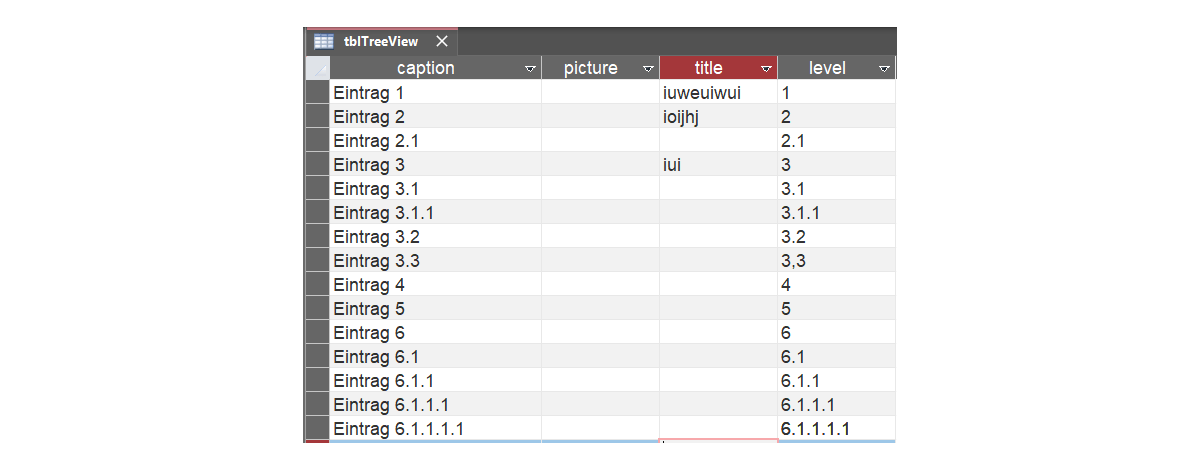Screen dimensions: 1200x470
Task: Close the tblTreeView tab
Action: pos(441,42)
